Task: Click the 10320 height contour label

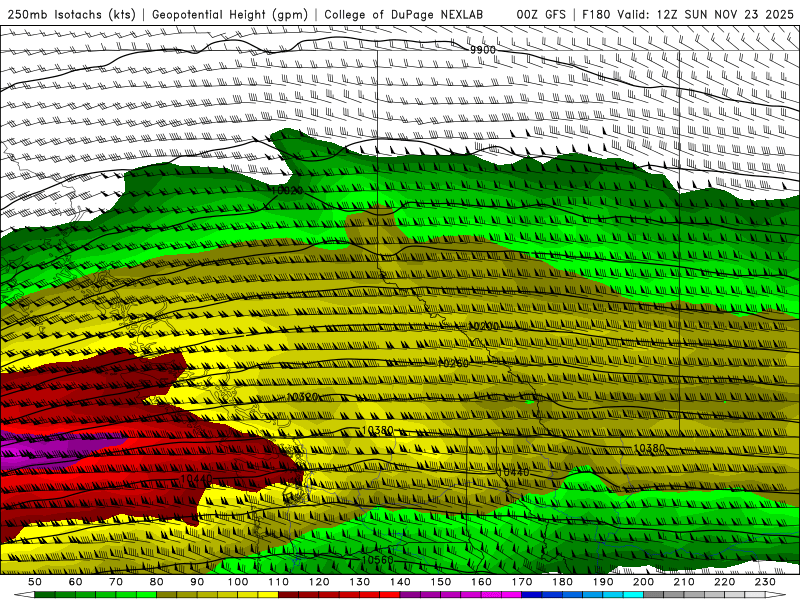Action: tap(302, 396)
